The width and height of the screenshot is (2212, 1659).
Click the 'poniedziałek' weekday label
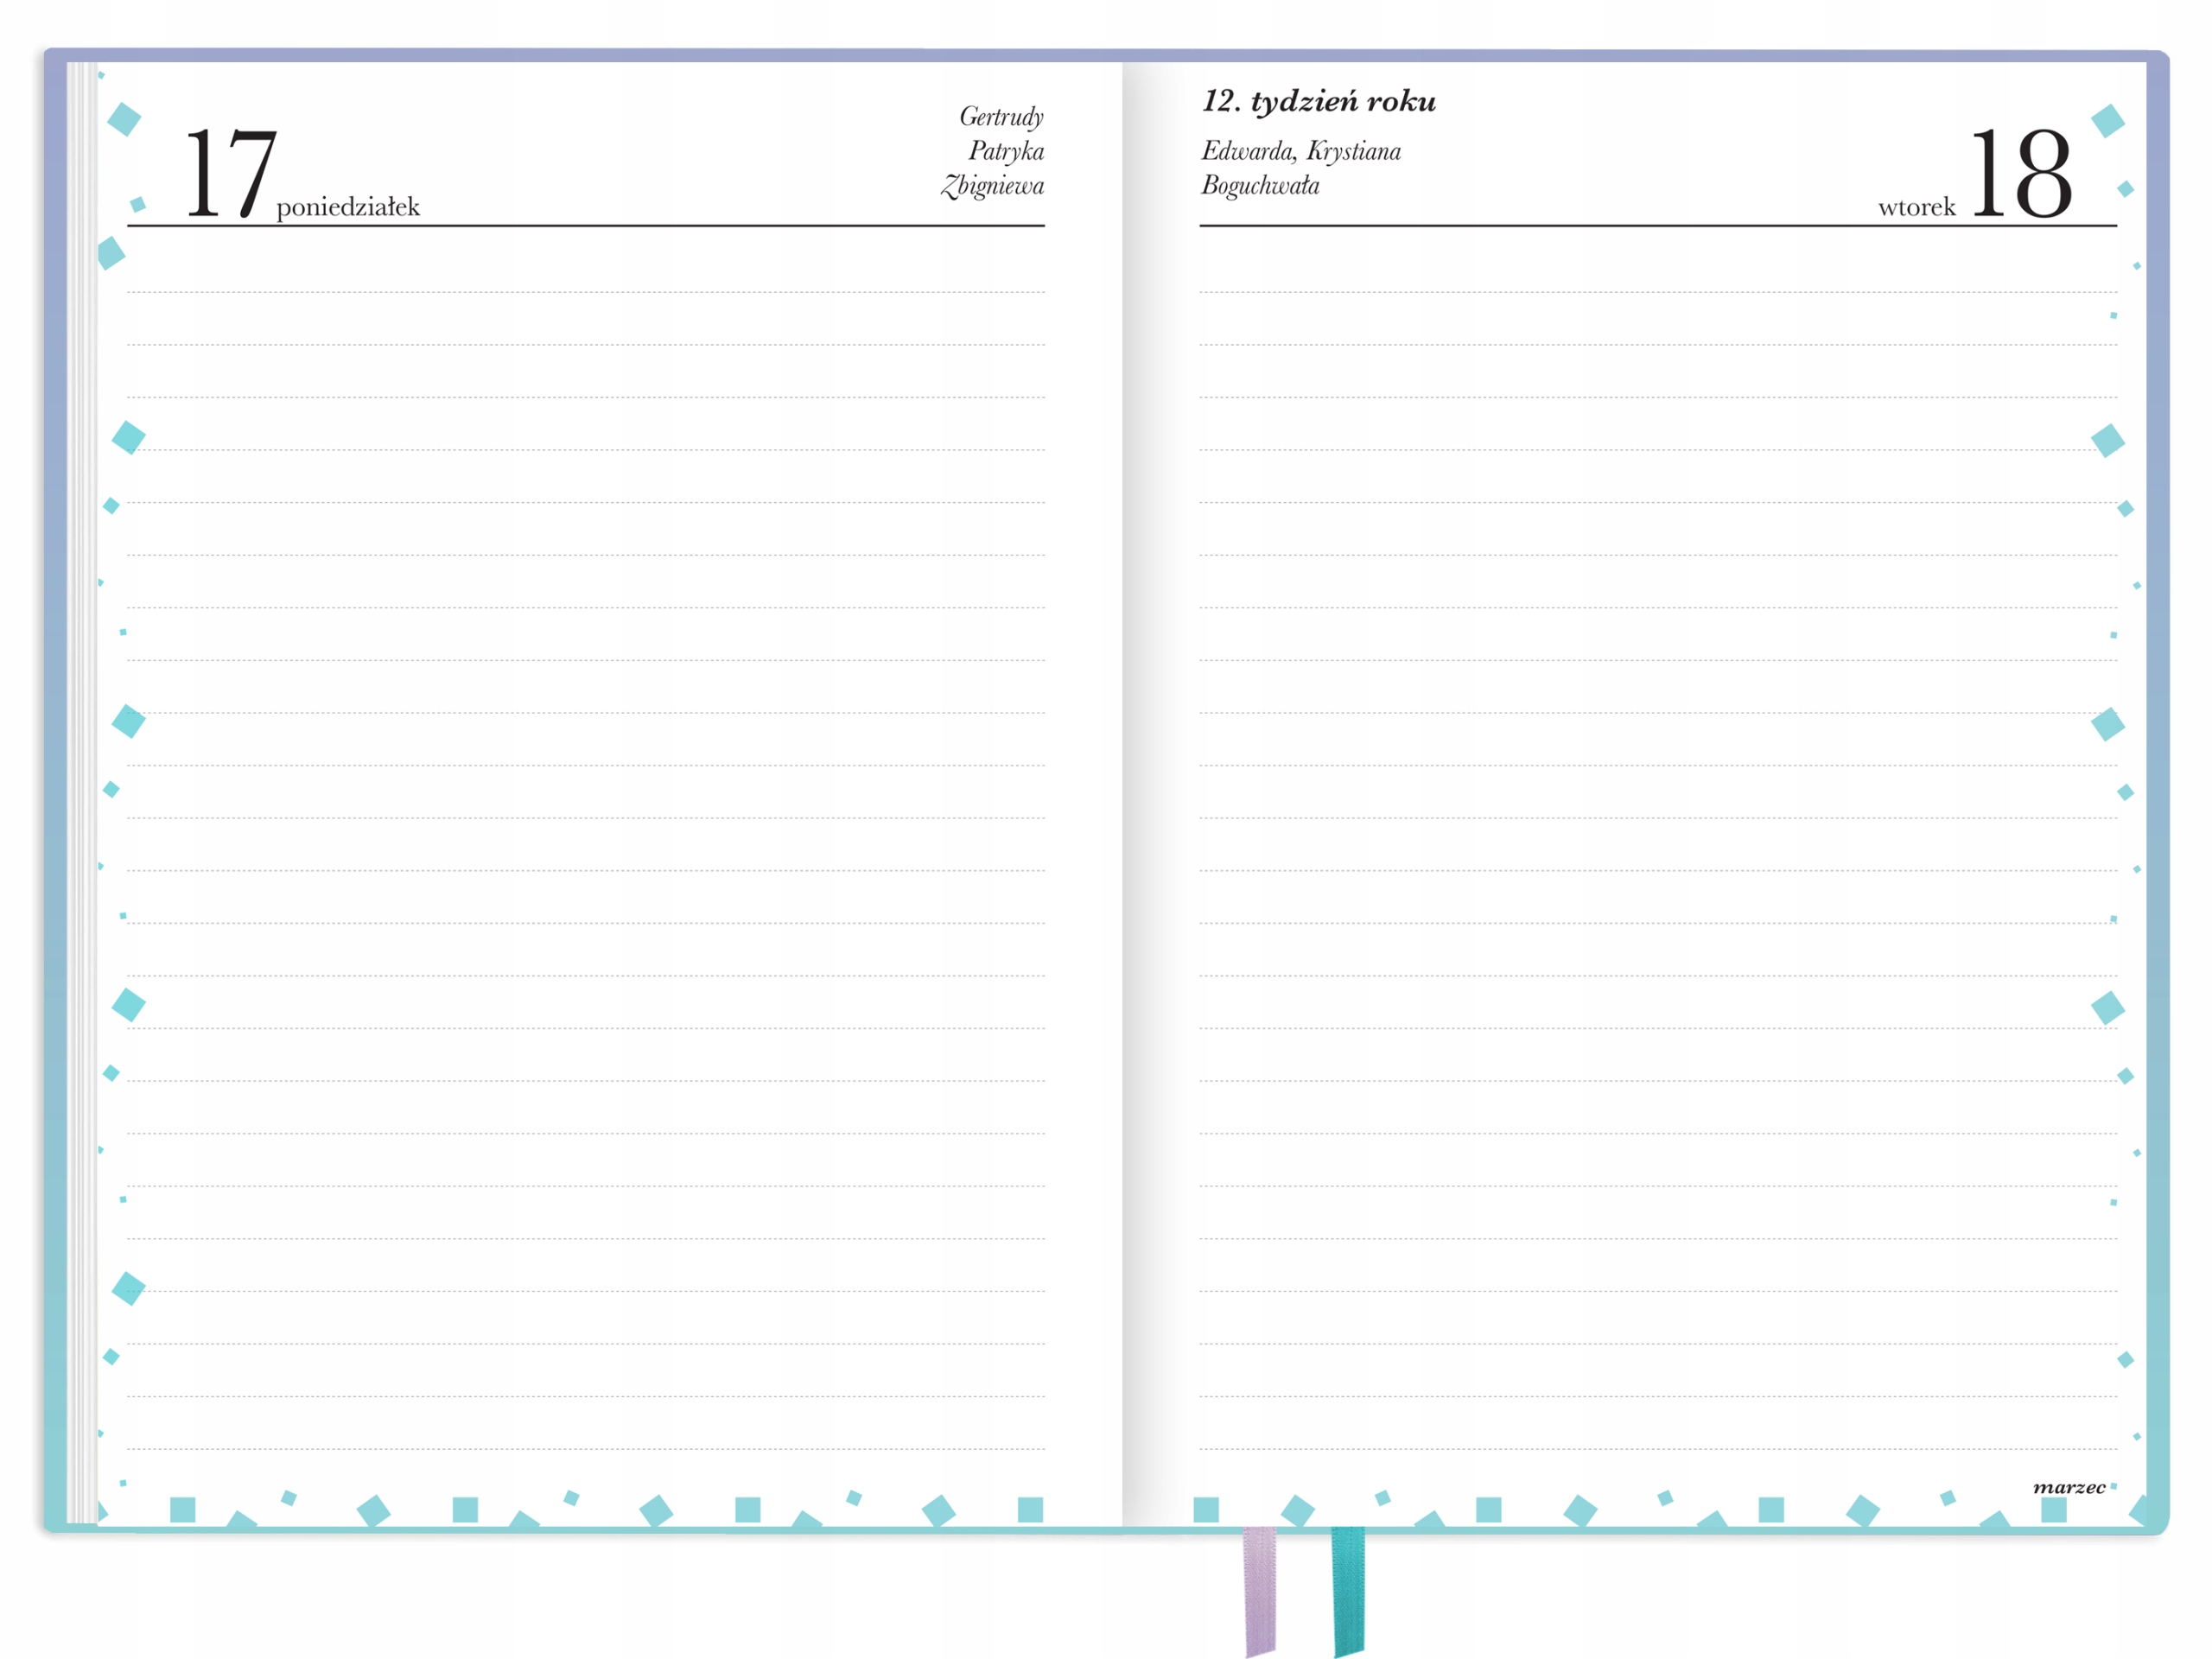(348, 207)
